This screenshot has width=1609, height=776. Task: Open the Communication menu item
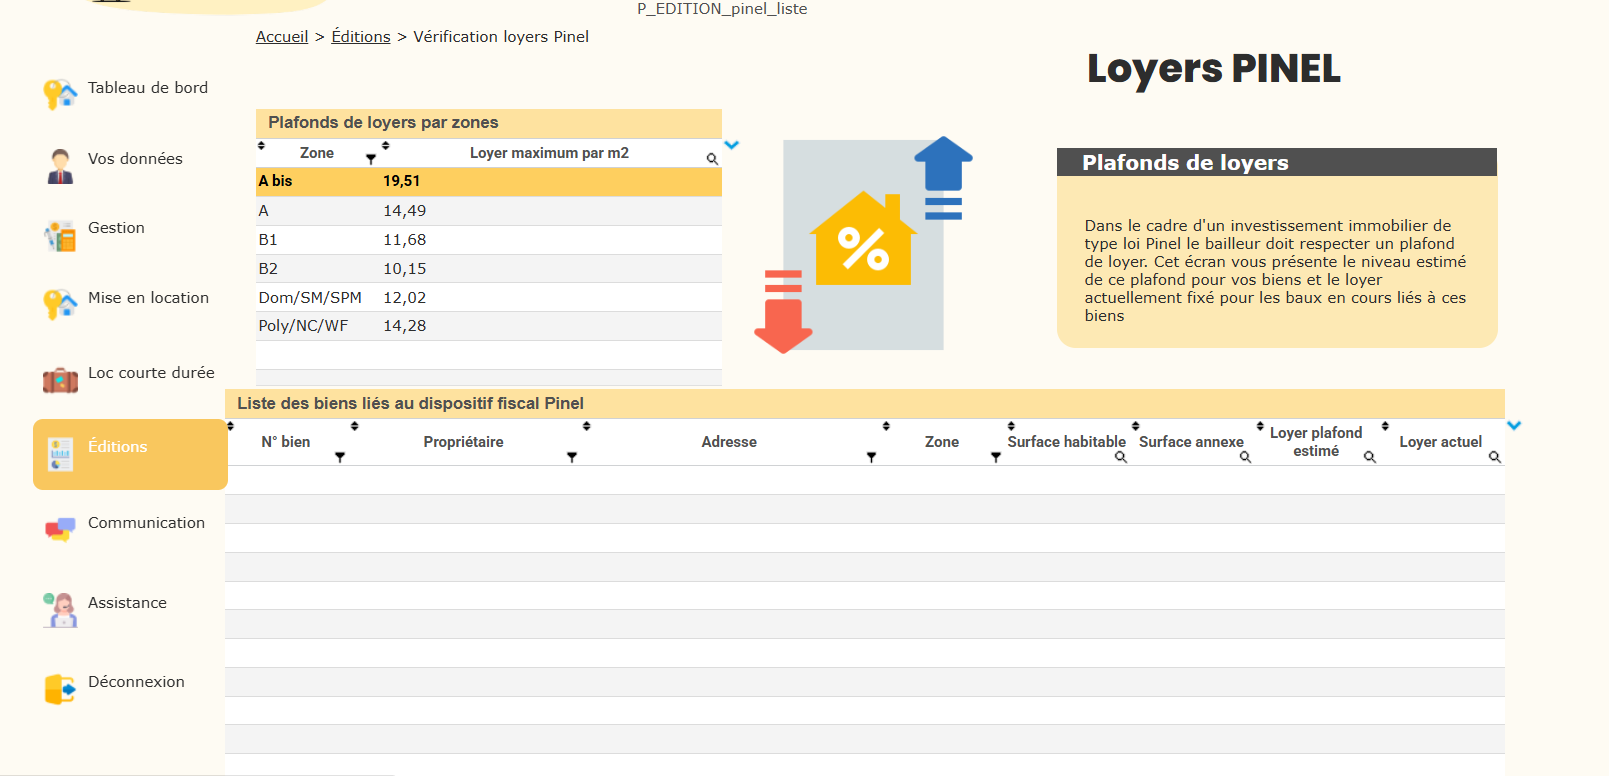(146, 523)
